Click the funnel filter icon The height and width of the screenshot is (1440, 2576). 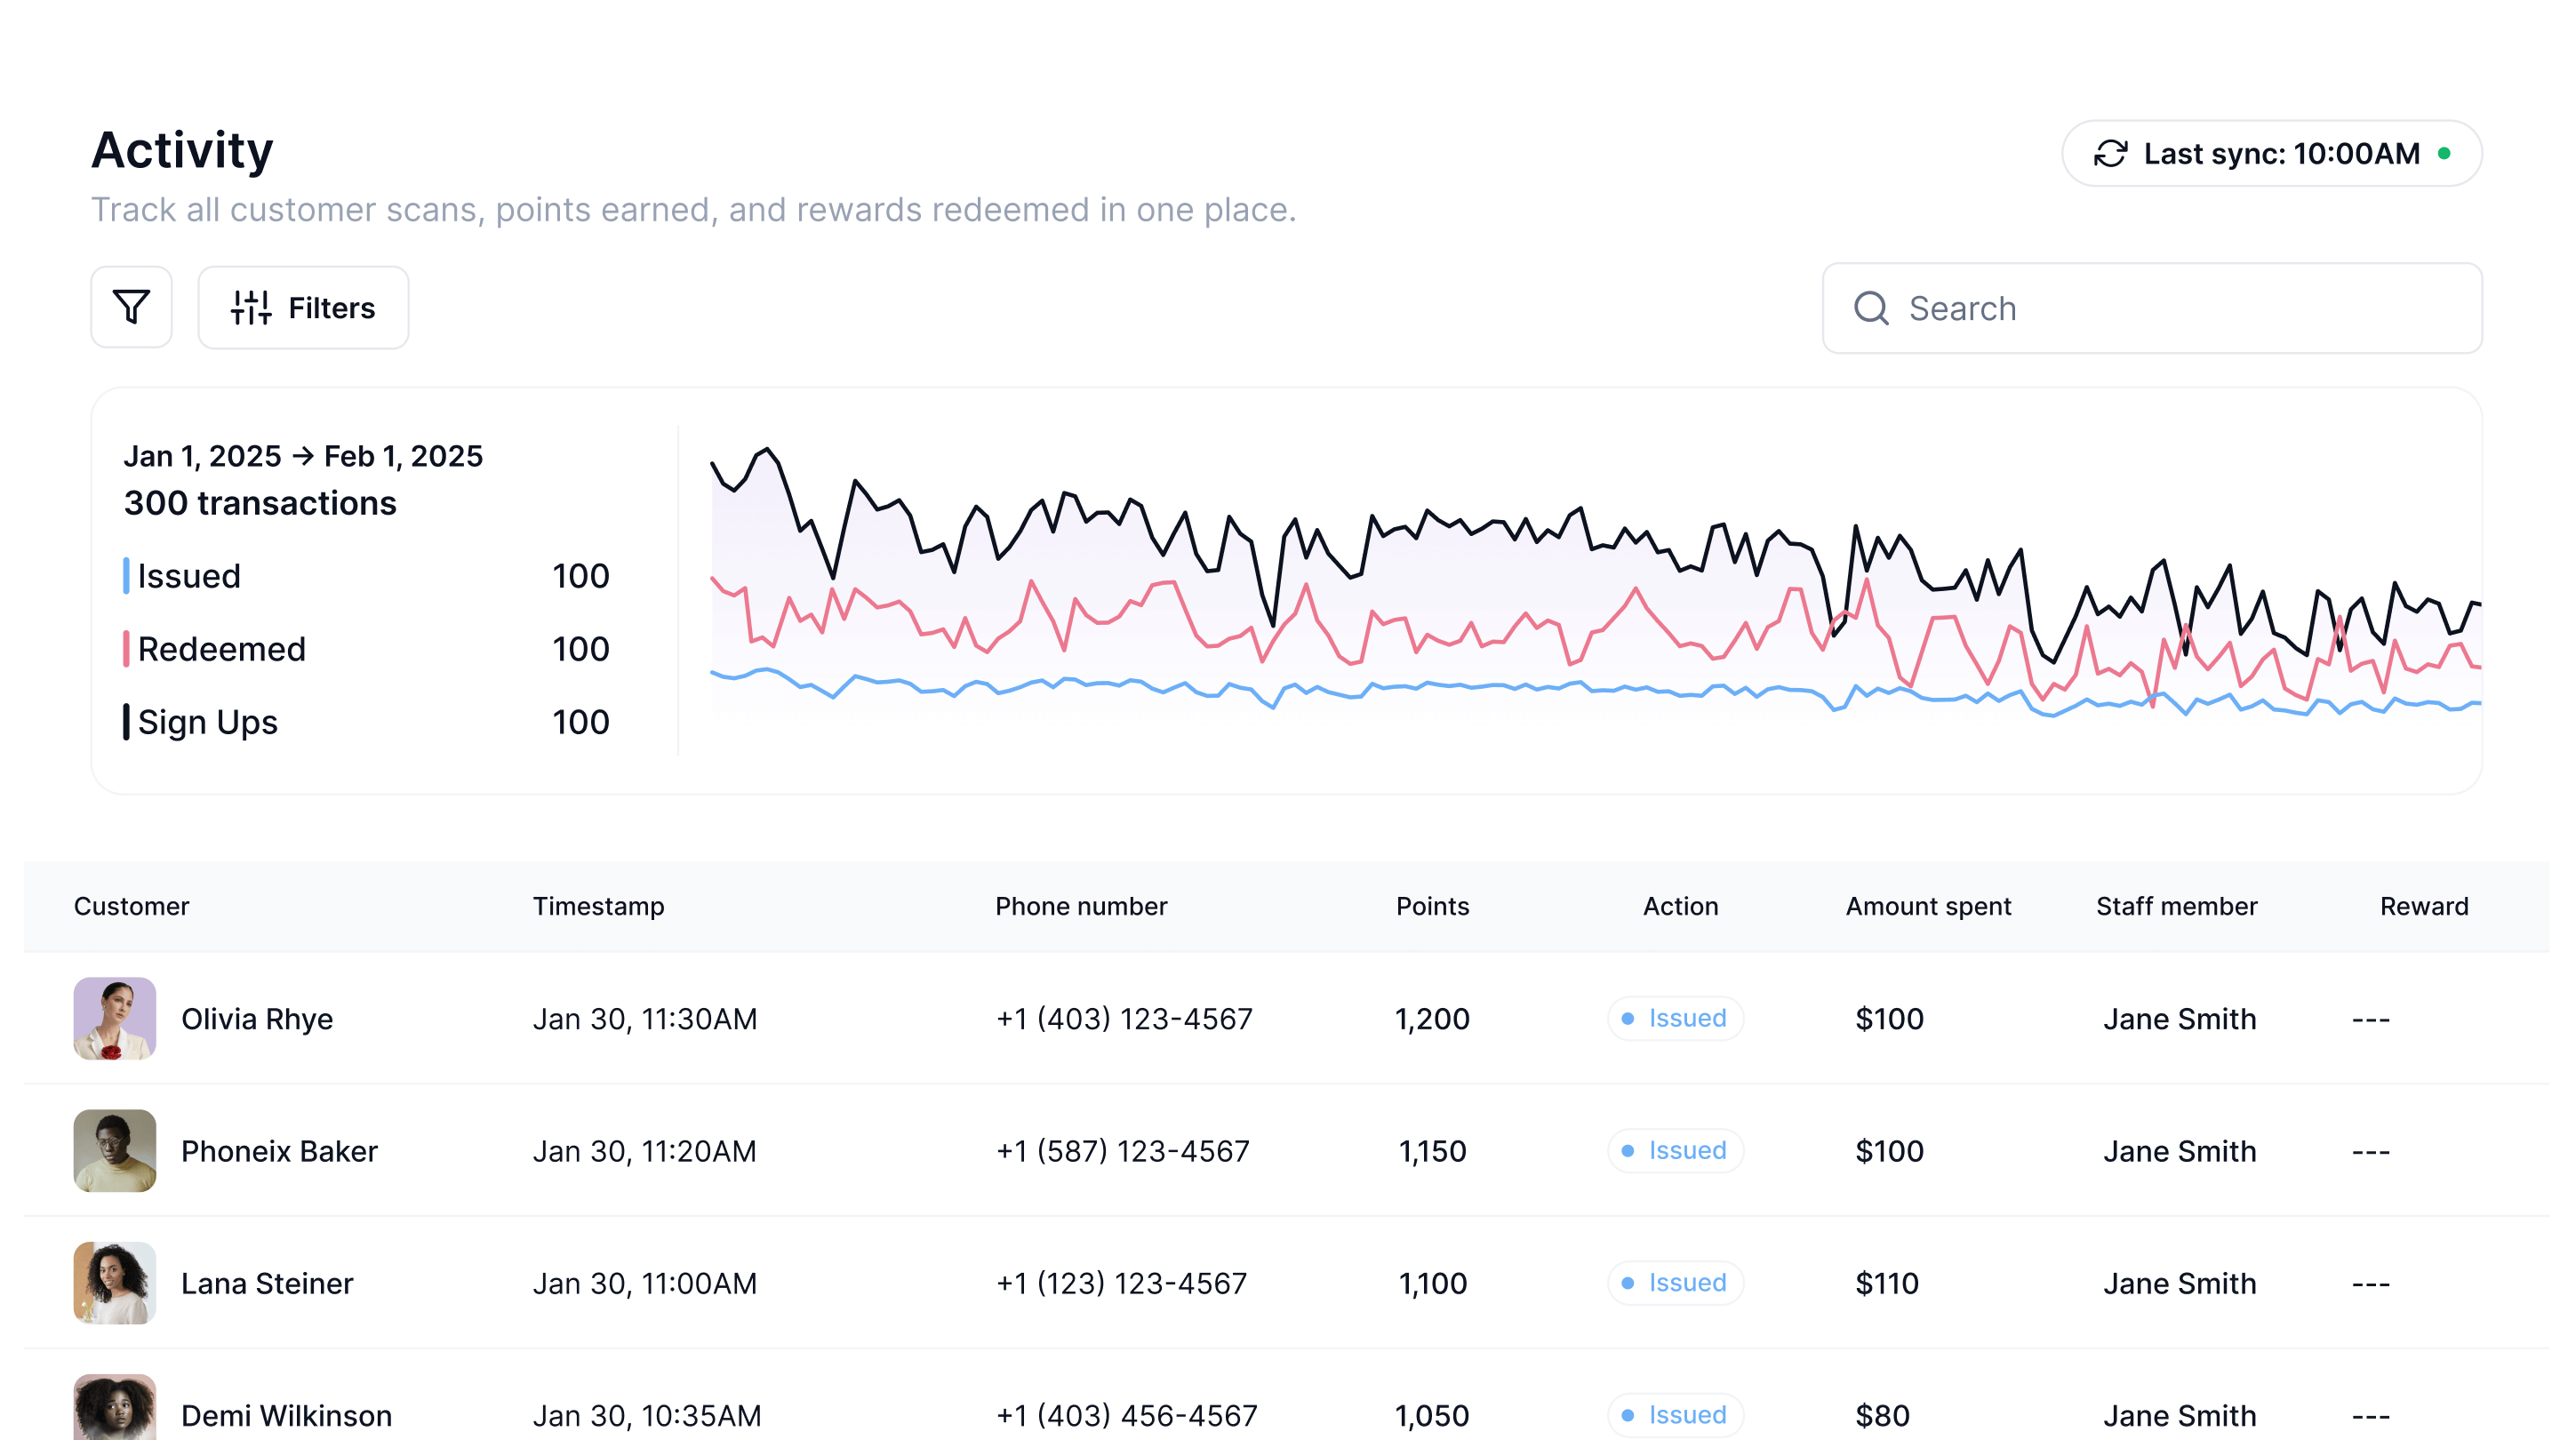[131, 307]
